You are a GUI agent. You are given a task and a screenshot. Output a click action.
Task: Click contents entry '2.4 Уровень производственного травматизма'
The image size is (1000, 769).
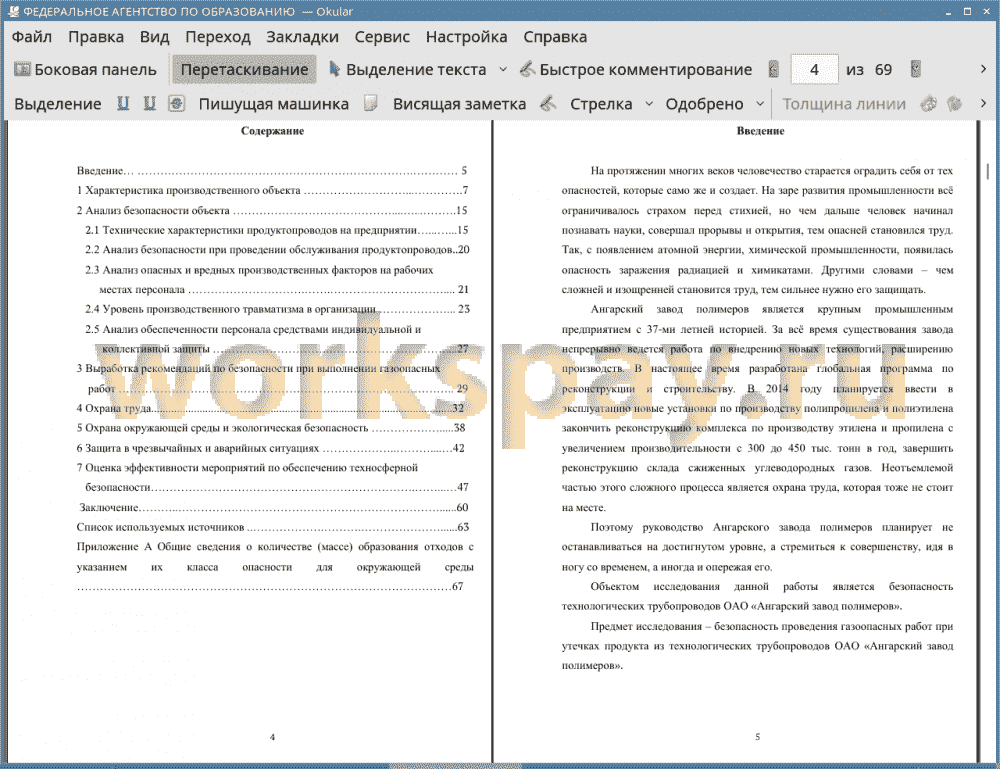[277, 309]
